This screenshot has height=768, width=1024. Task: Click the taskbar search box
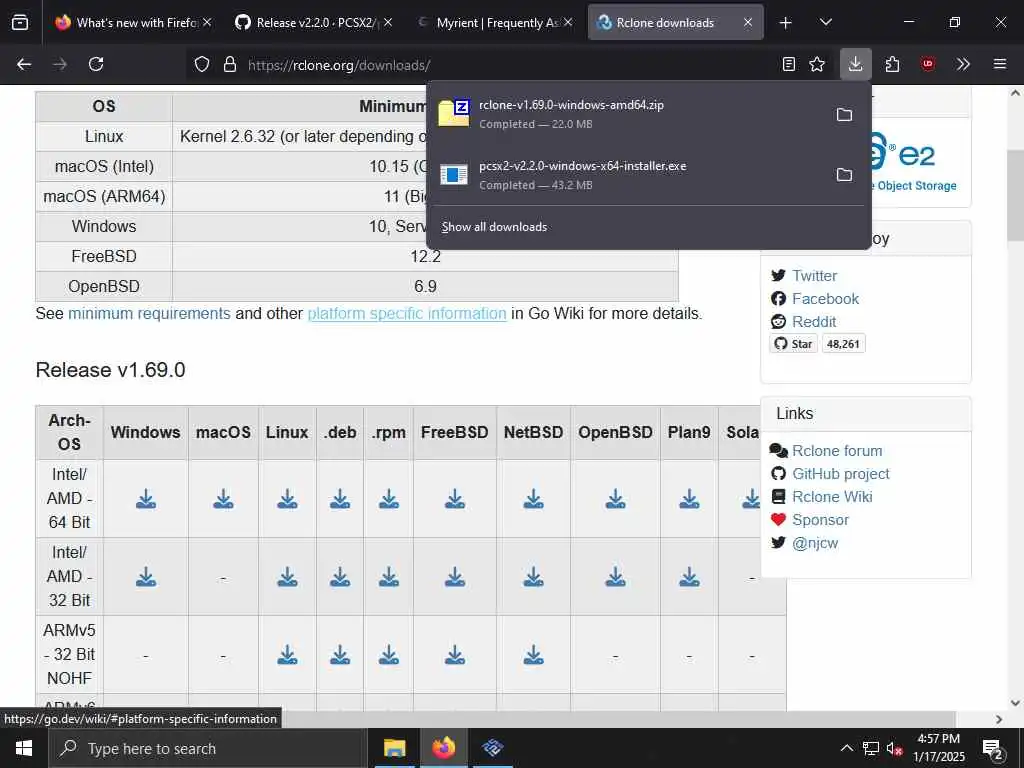point(207,748)
